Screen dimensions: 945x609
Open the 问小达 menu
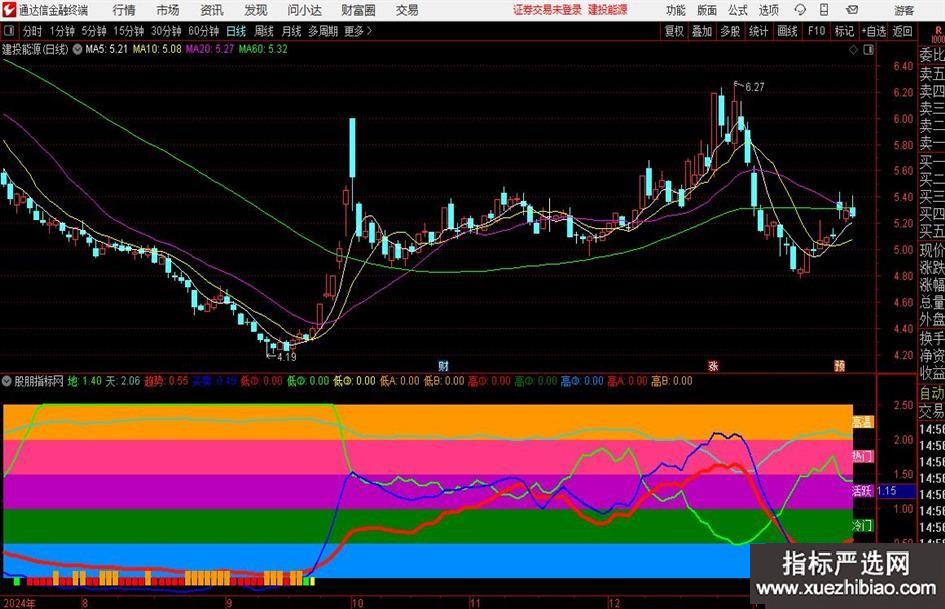click(x=304, y=10)
